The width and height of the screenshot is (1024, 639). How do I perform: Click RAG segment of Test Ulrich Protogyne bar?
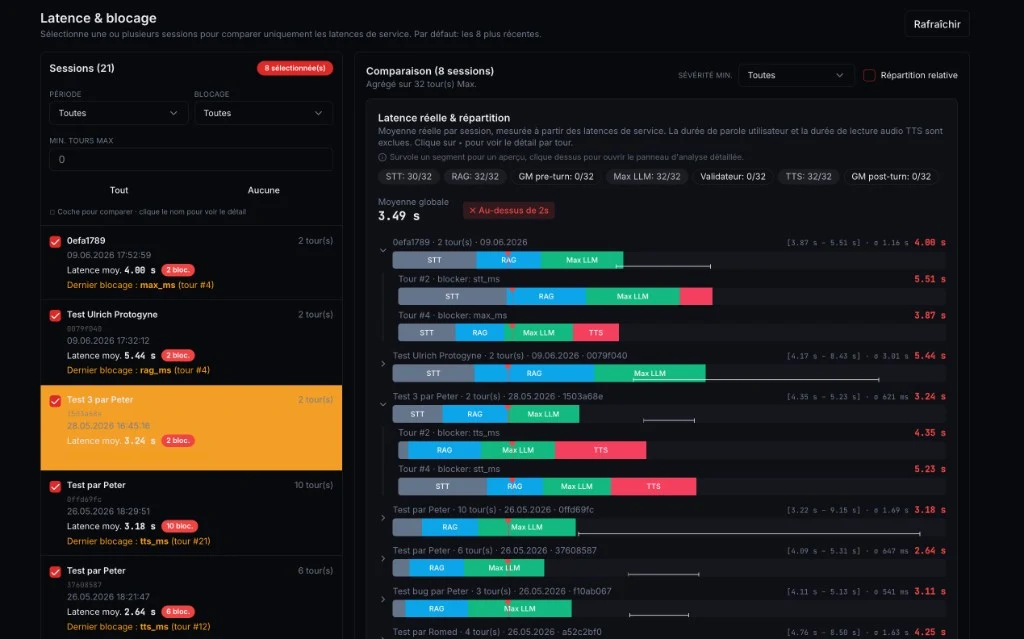(534, 374)
